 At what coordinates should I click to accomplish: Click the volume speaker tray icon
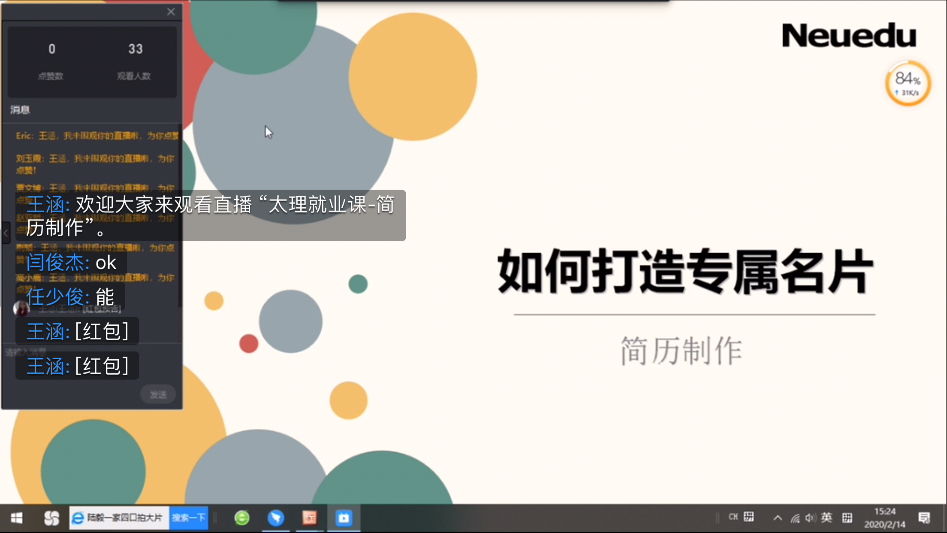tap(810, 518)
